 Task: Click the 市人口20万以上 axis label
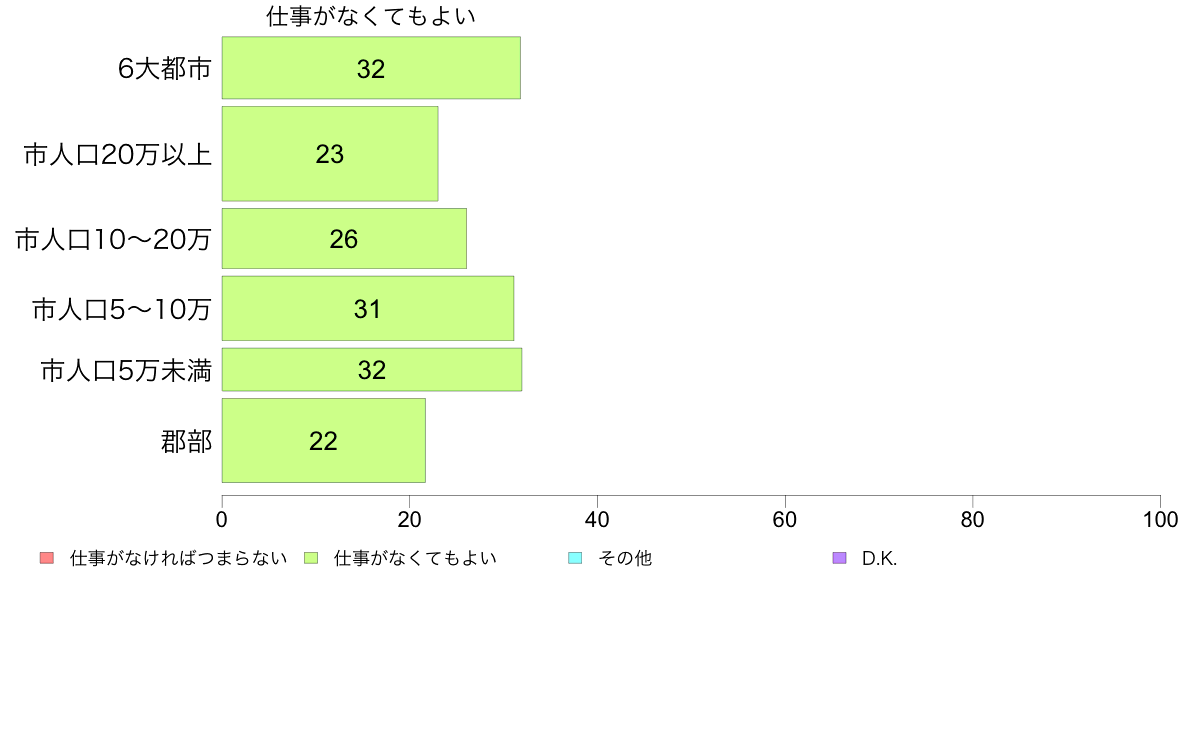(117, 155)
